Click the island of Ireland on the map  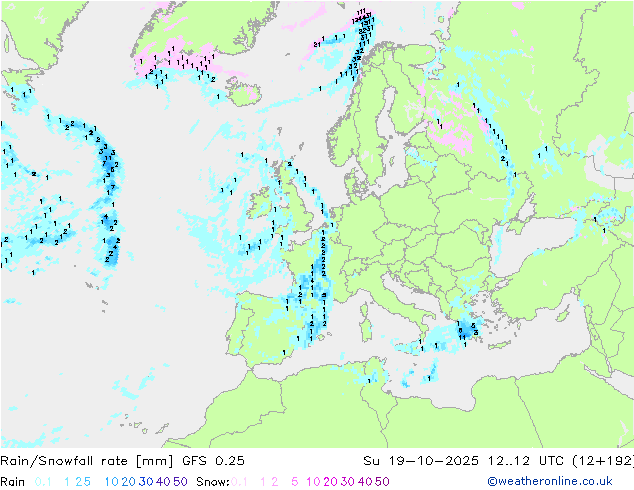[260, 203]
